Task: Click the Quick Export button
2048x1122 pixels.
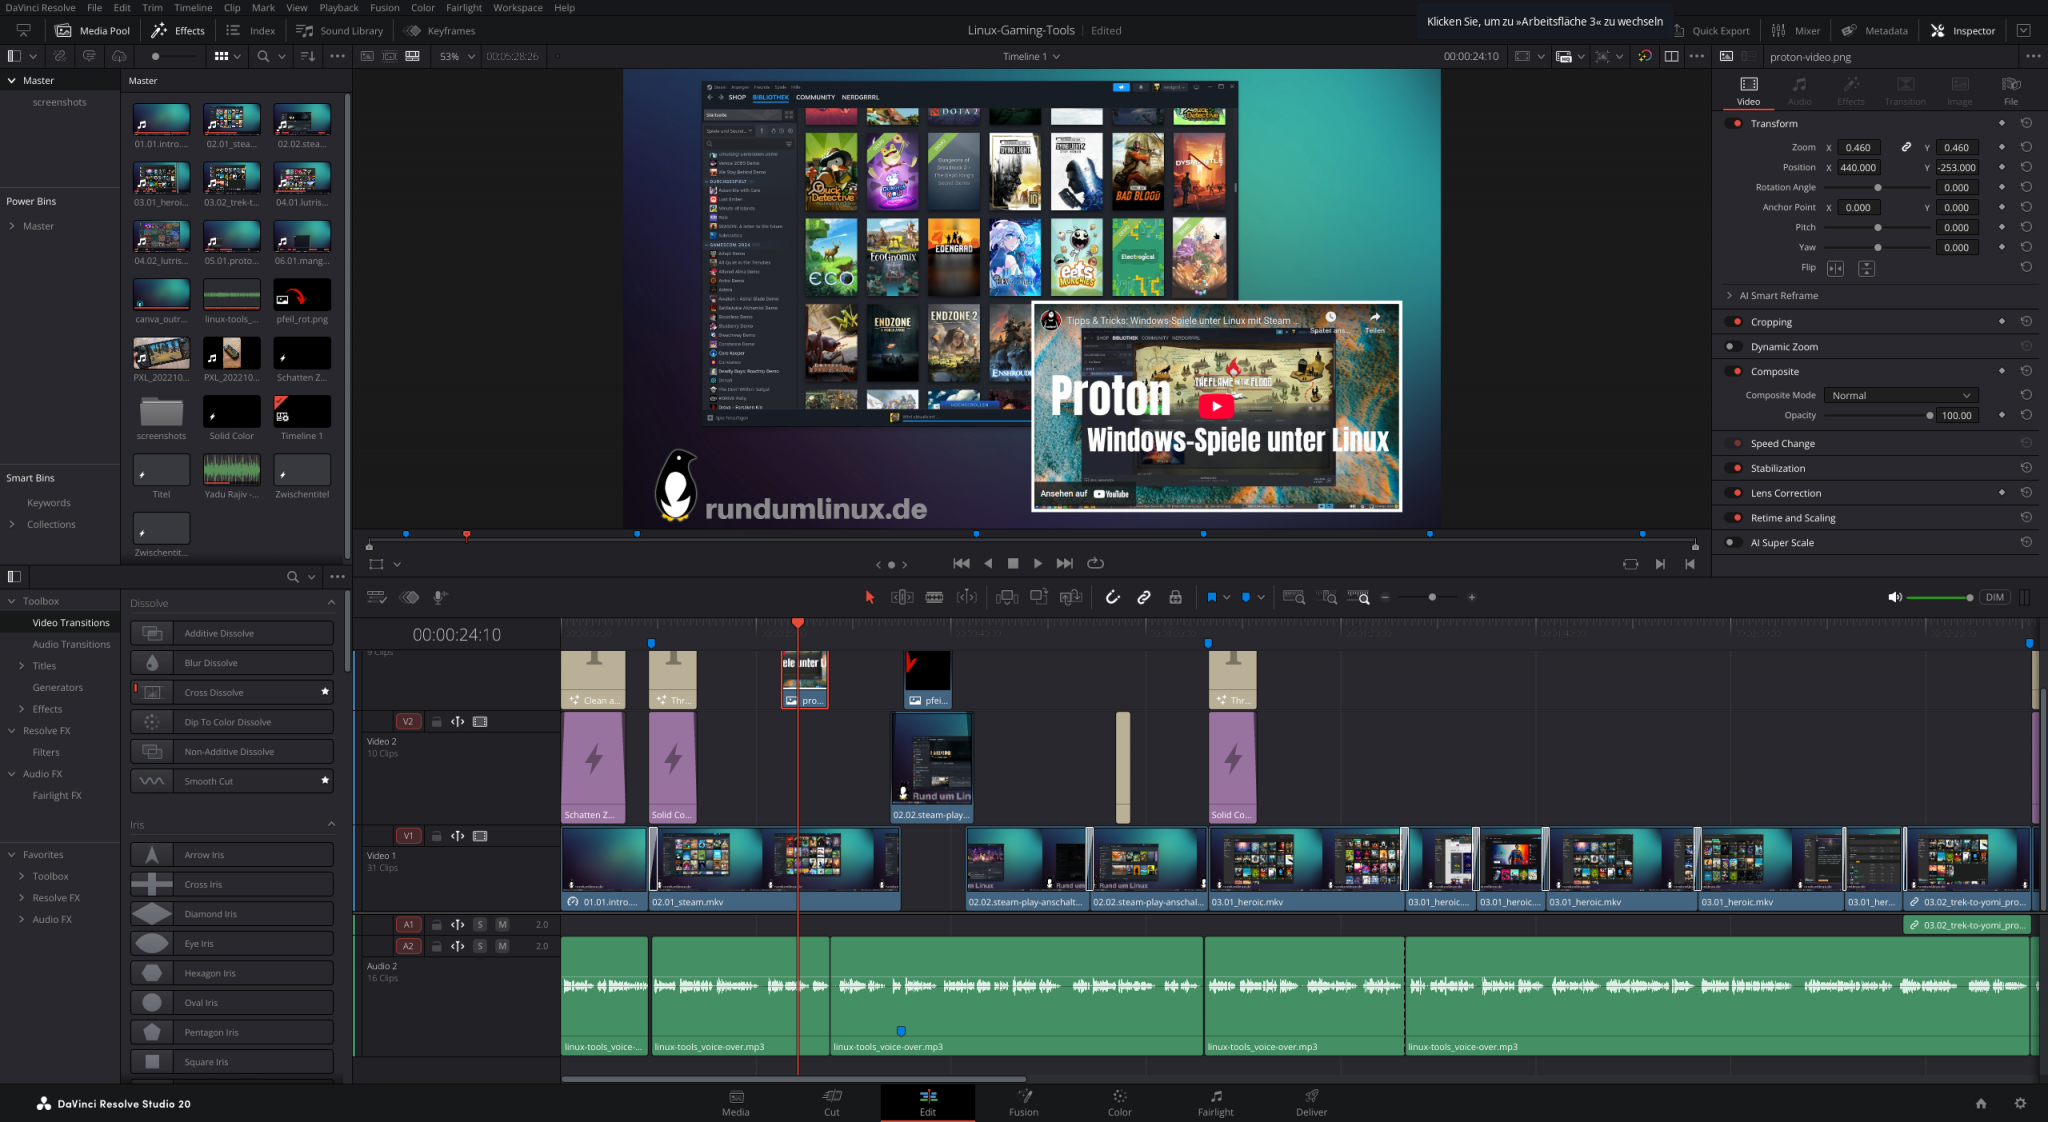Action: tap(1712, 30)
